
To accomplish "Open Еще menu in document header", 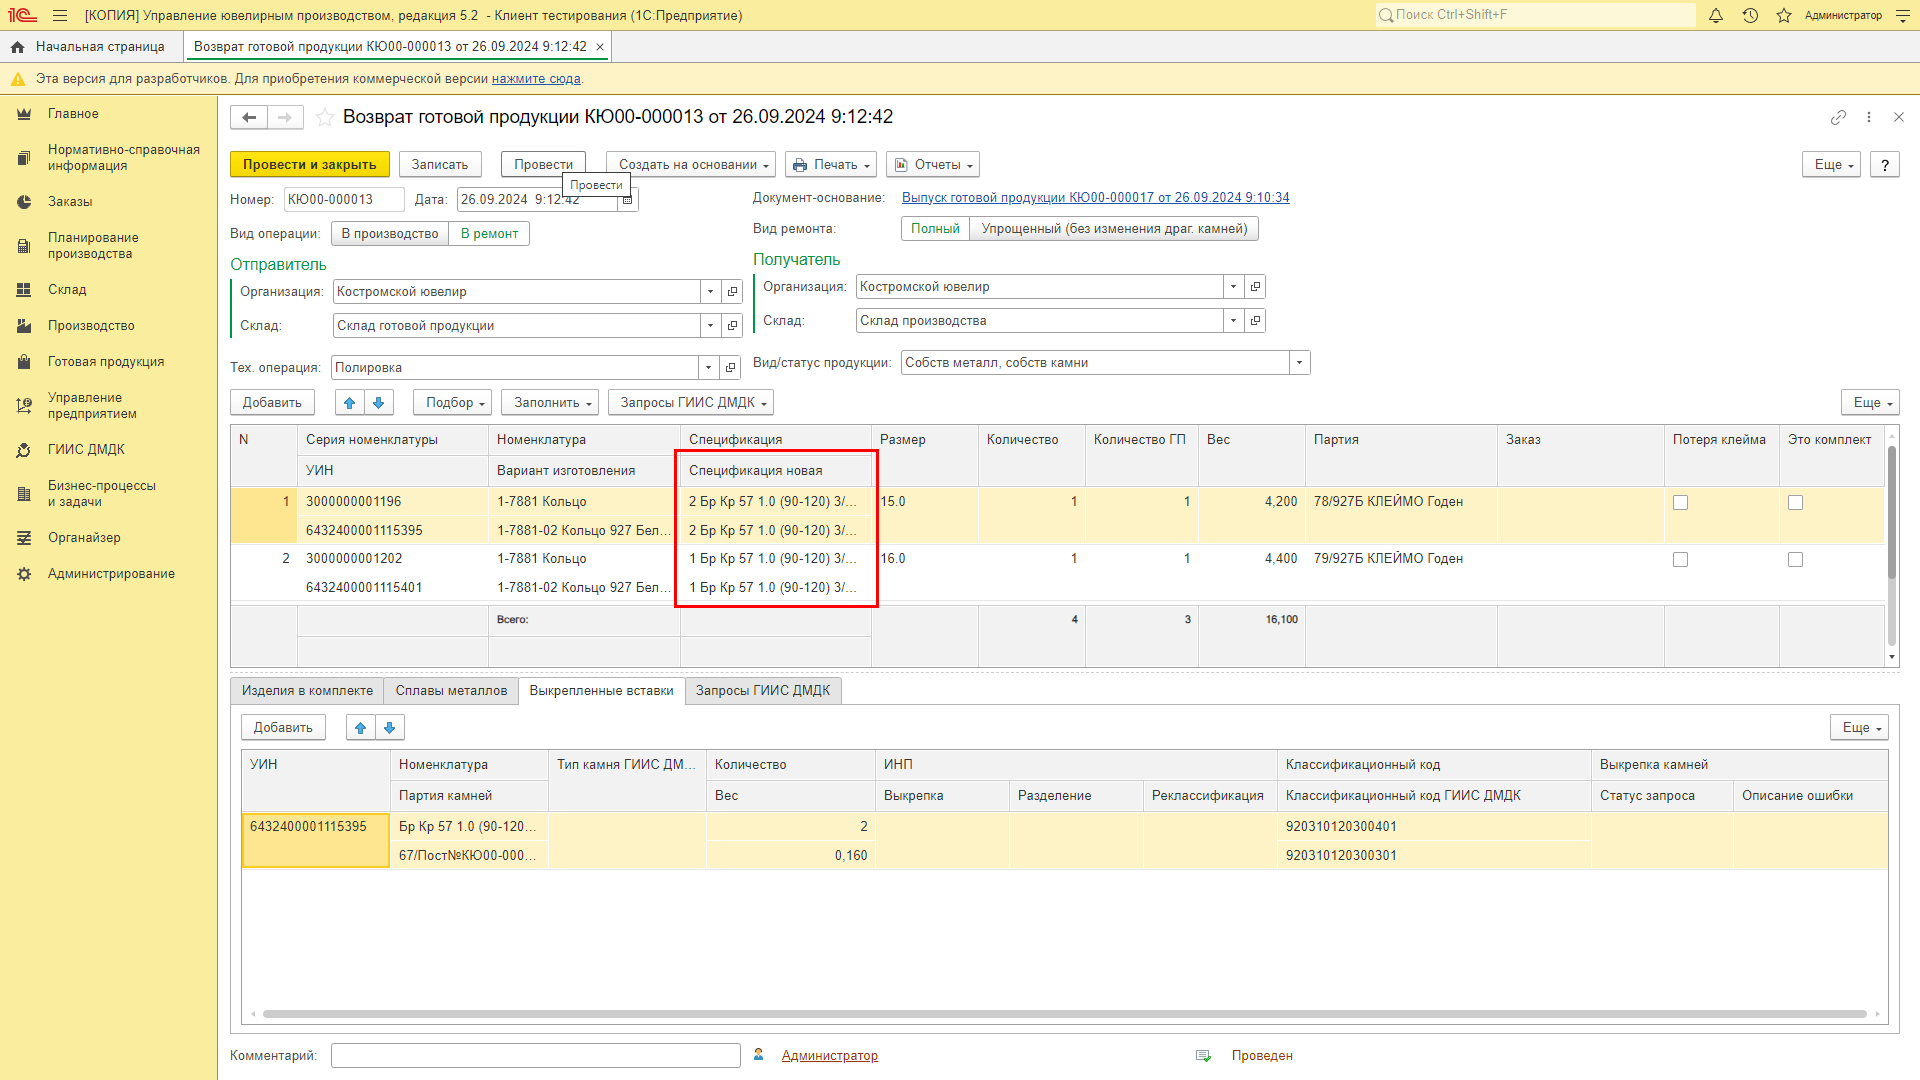I will [1831, 165].
